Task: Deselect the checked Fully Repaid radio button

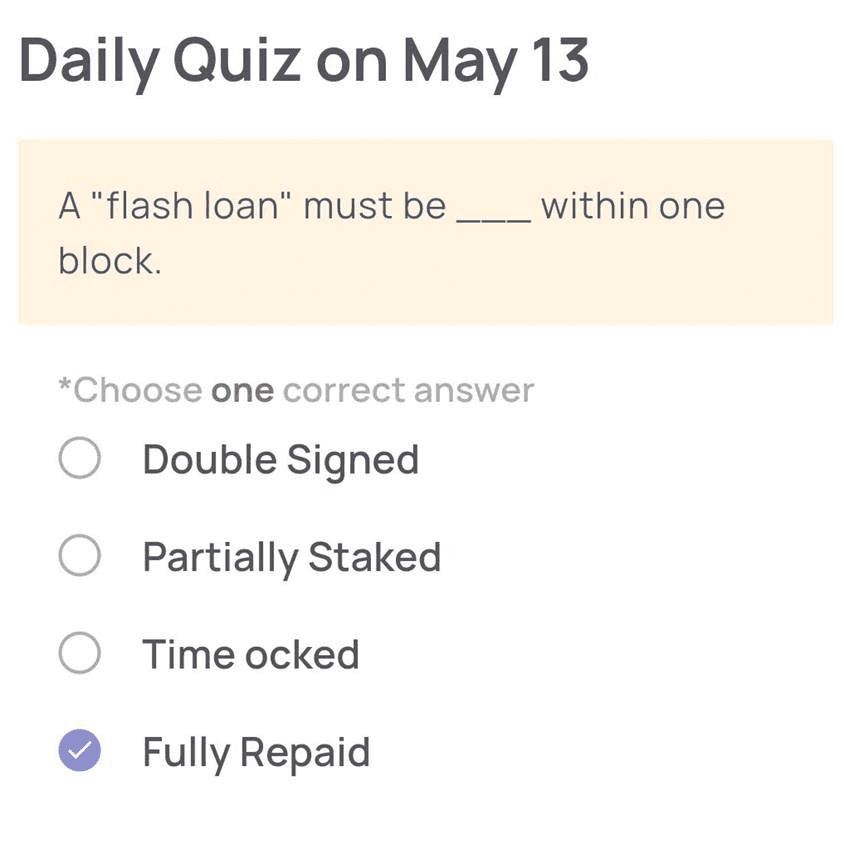Action: [80, 750]
